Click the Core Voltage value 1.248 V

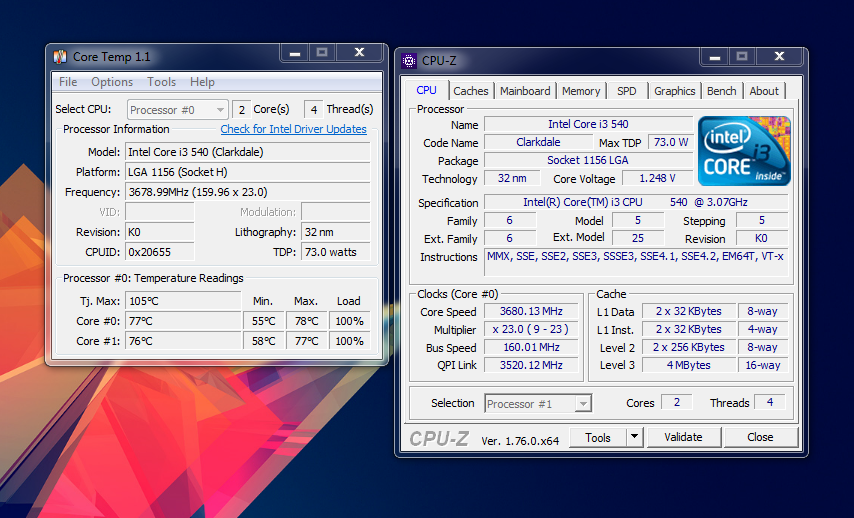[x=657, y=178]
